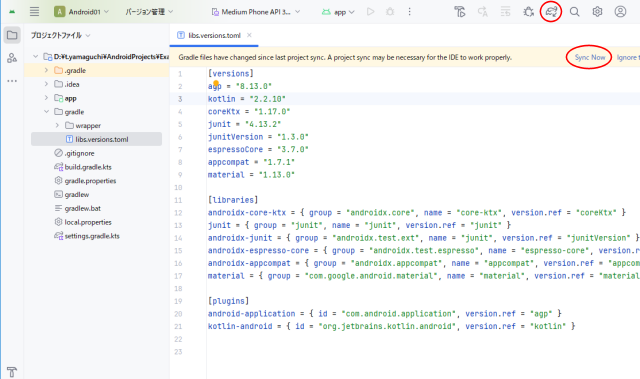Open the Build Variants hammer icon at bottom-left

(x=12, y=372)
